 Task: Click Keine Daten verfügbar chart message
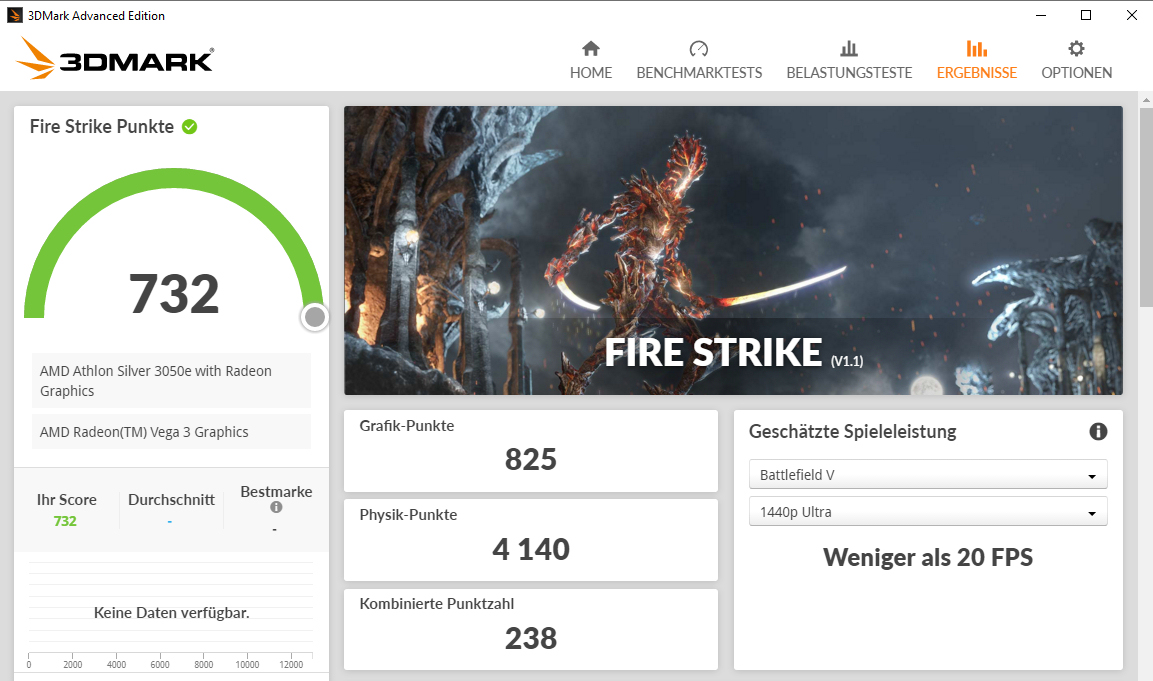click(171, 613)
